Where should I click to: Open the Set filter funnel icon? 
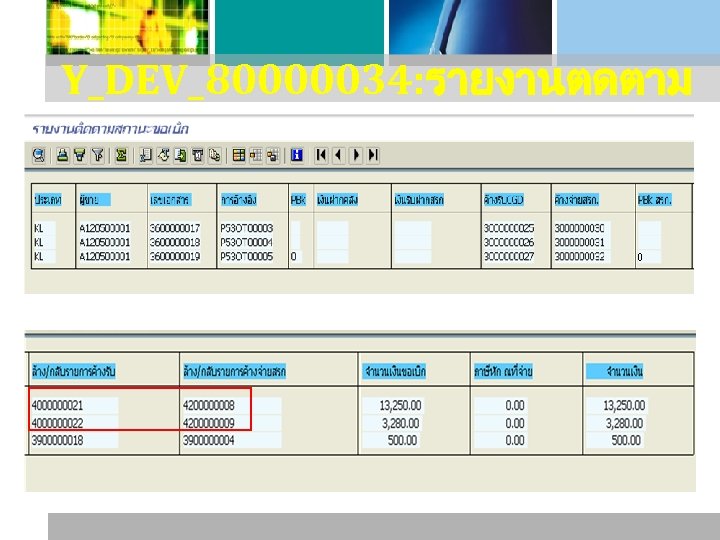point(97,155)
